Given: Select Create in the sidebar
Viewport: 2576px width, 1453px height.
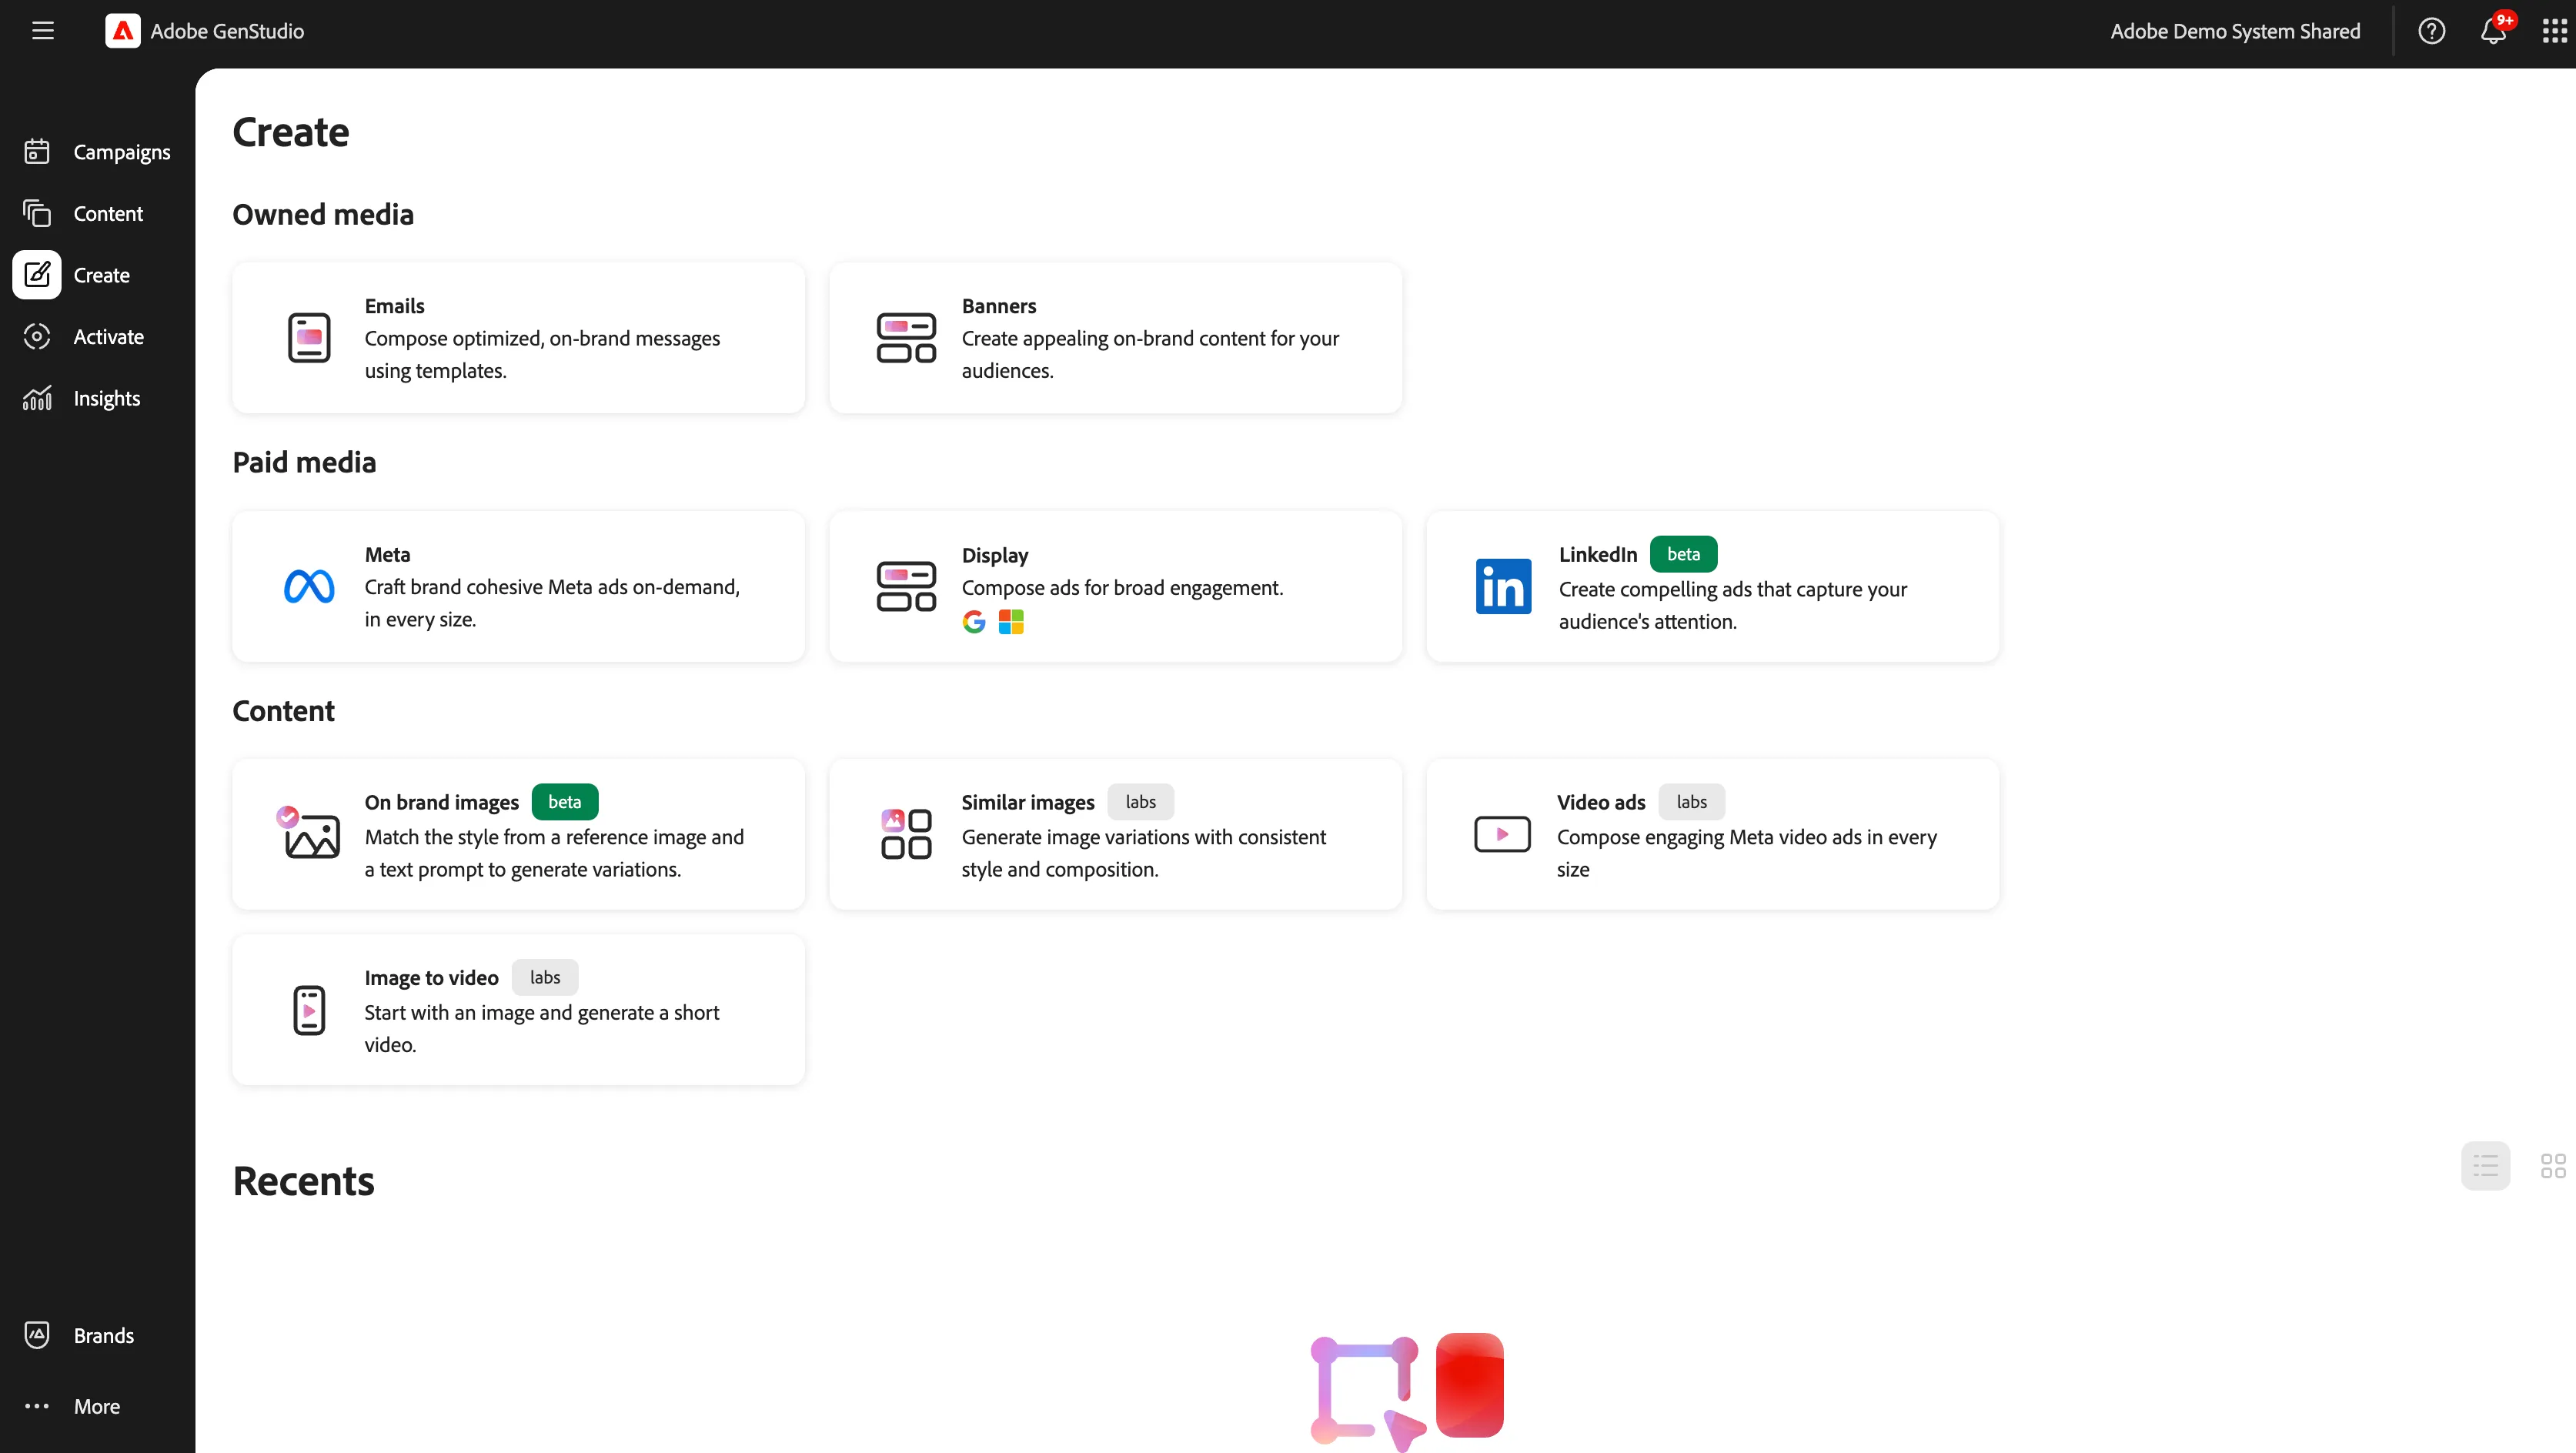Looking at the screenshot, I should pos(98,275).
